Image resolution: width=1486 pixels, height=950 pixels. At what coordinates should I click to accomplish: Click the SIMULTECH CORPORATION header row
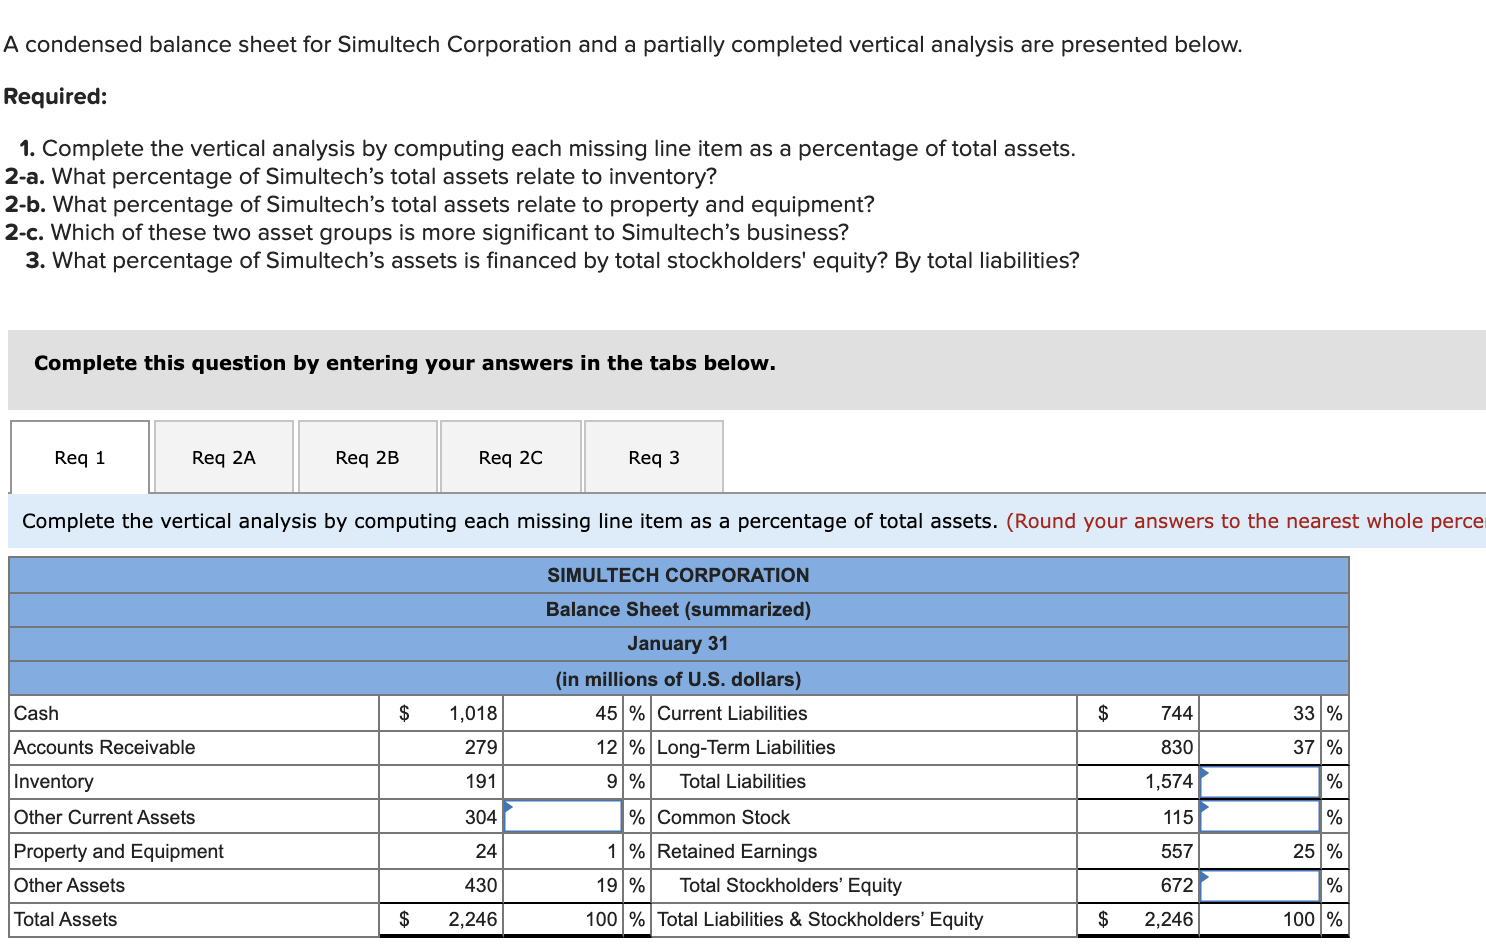click(x=678, y=575)
